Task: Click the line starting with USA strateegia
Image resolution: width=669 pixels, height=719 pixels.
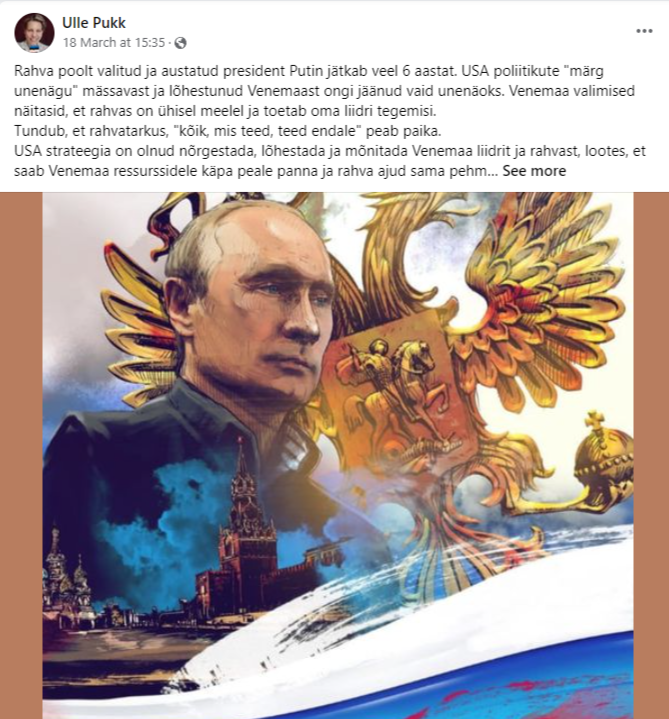Action: [330, 151]
